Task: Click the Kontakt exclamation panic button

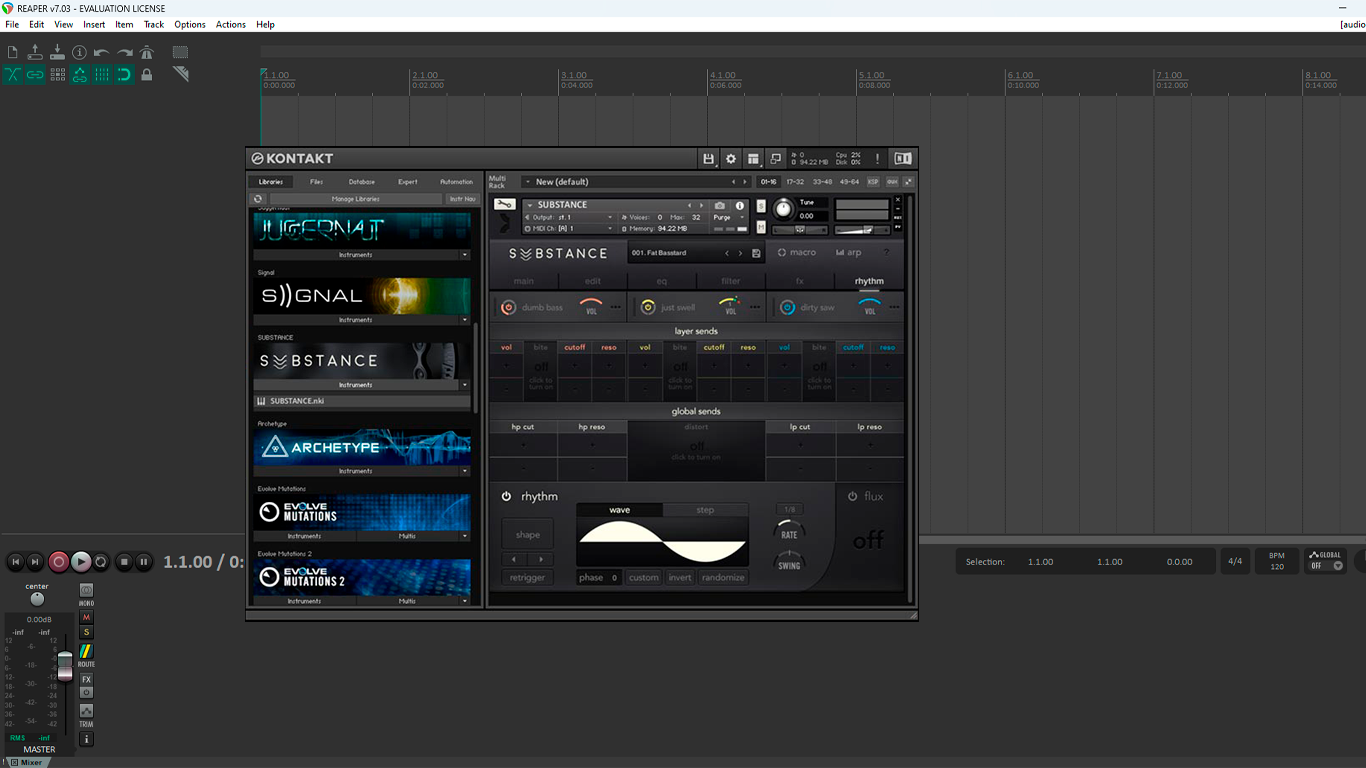Action: [878, 159]
